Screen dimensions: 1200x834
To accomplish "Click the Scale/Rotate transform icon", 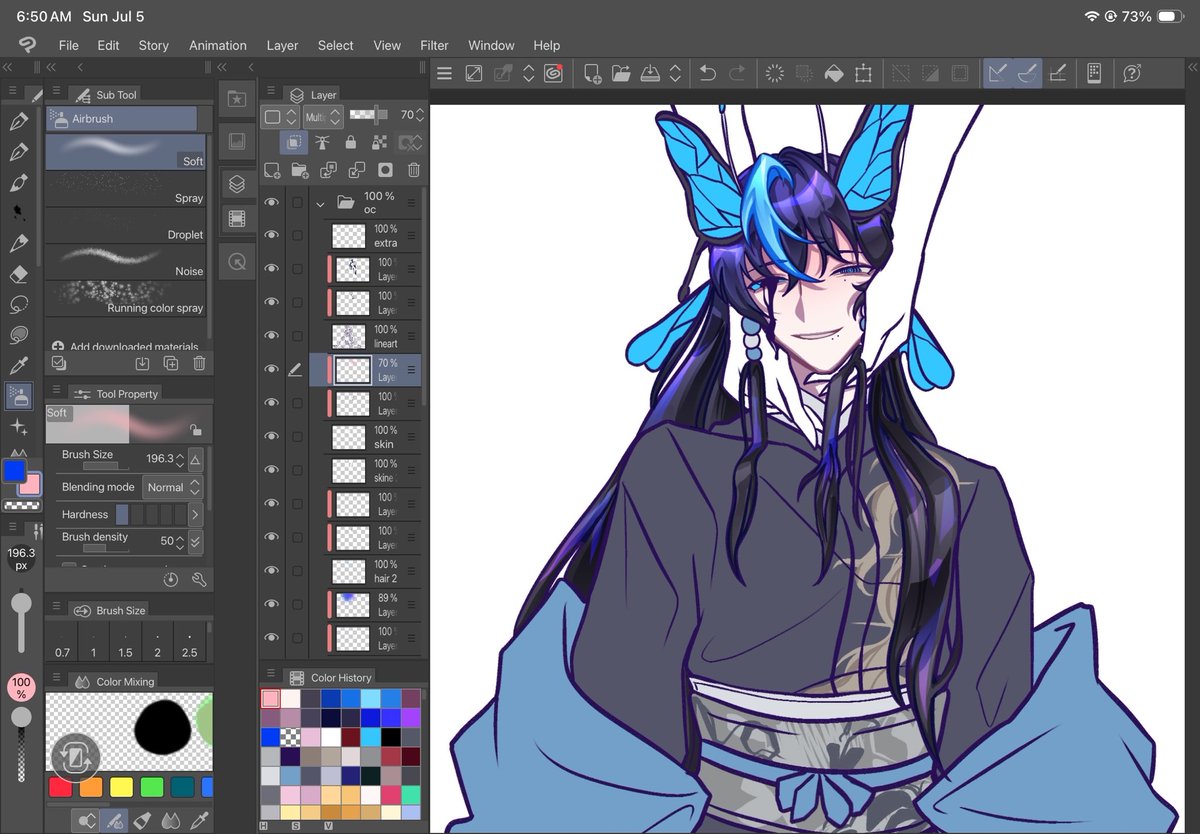I will coord(863,73).
